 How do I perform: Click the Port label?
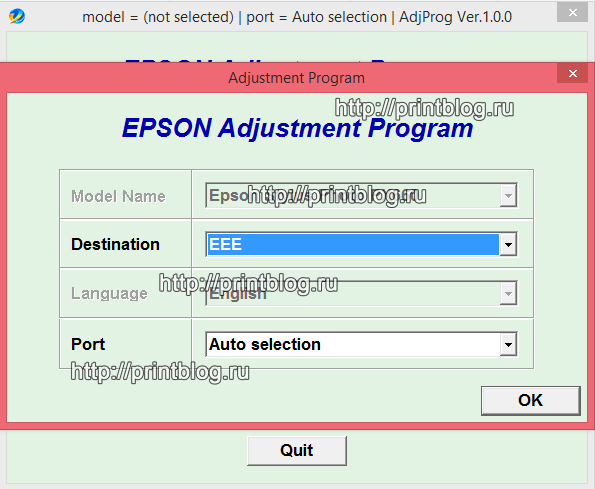(88, 344)
